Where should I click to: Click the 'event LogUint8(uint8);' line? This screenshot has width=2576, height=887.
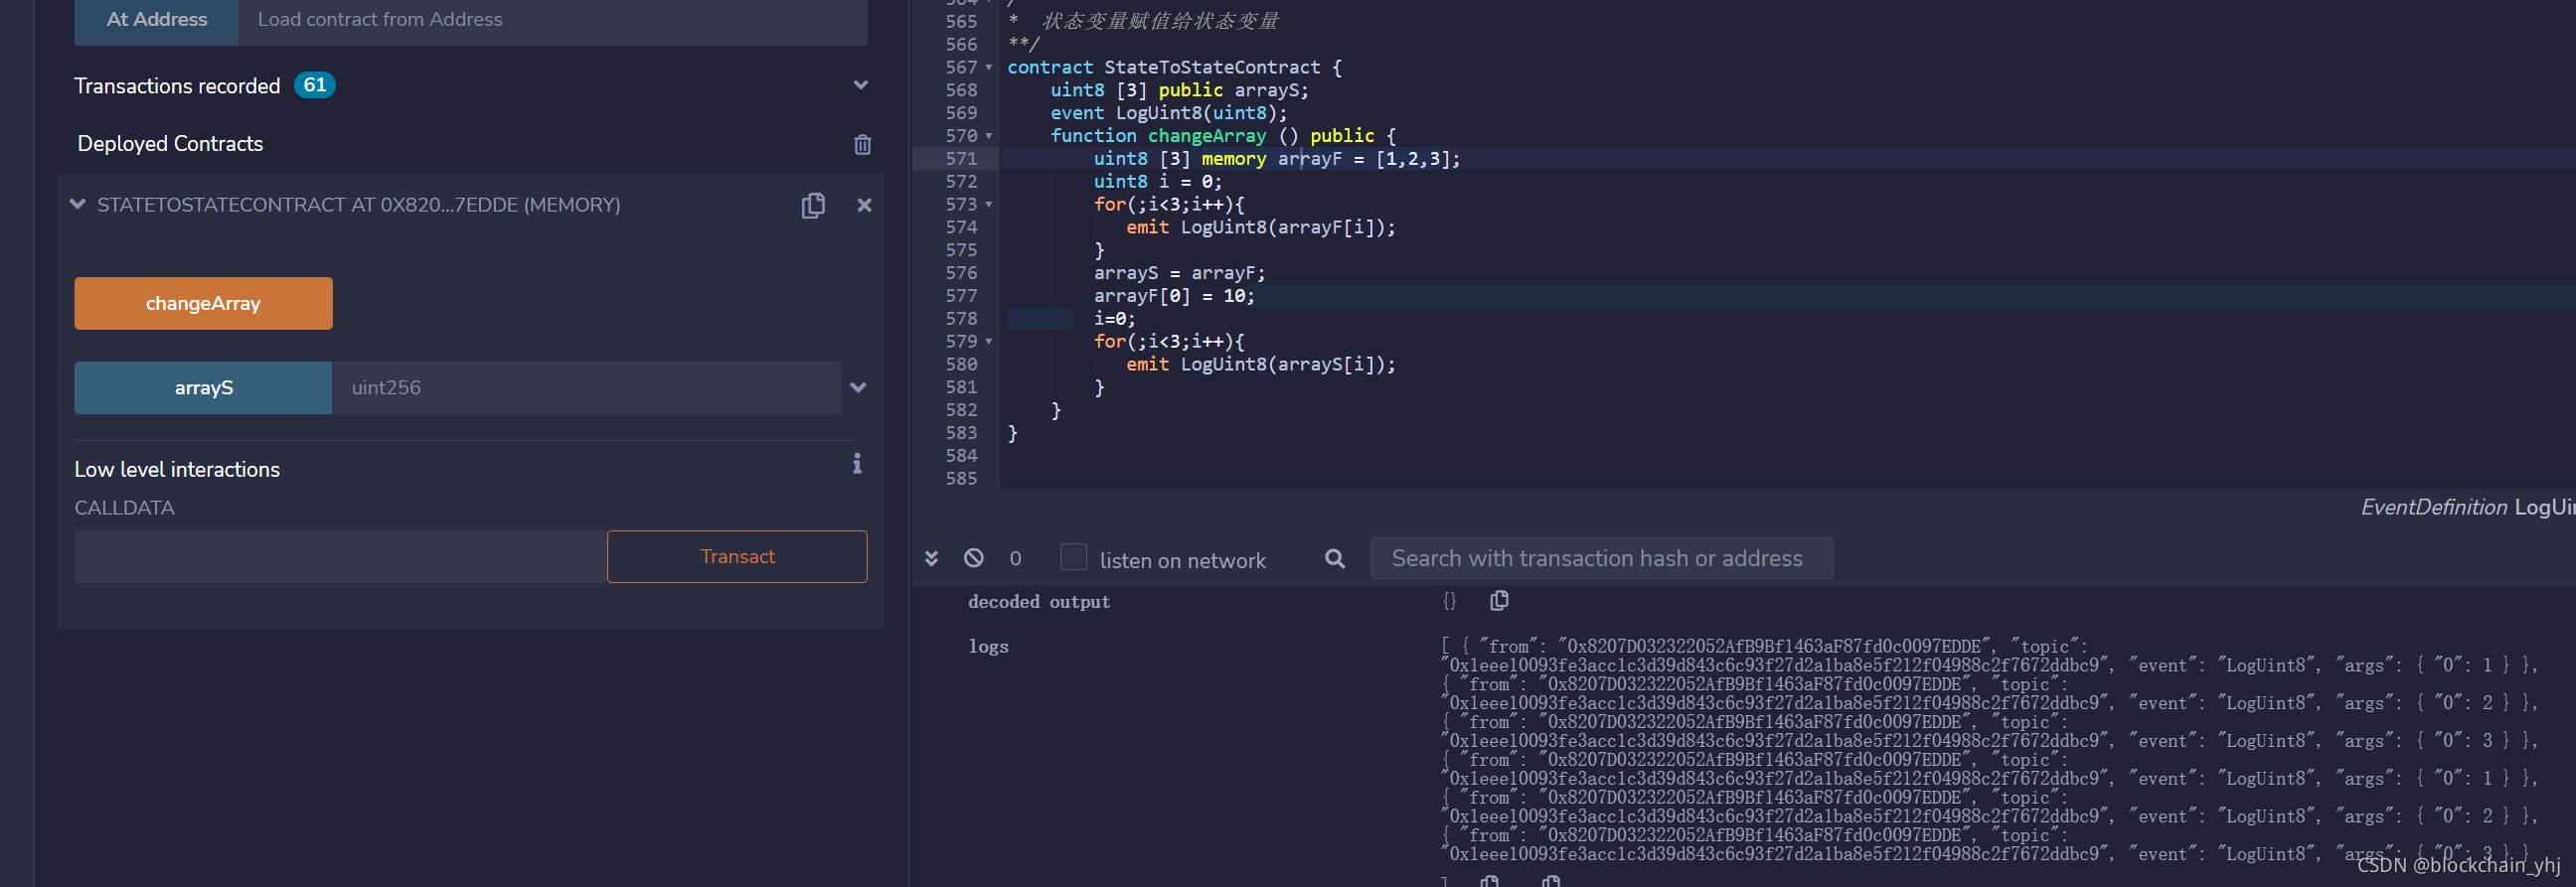click(1168, 113)
